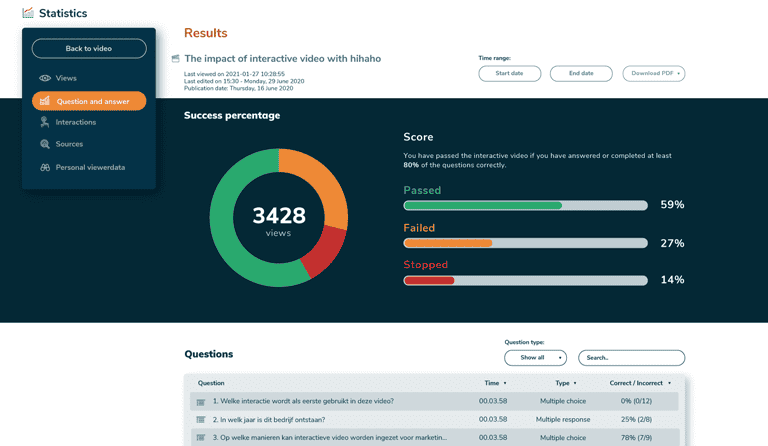Click the binoculars icon for Personal viewerdata
Viewport: 768px width, 446px height.
coord(45,167)
